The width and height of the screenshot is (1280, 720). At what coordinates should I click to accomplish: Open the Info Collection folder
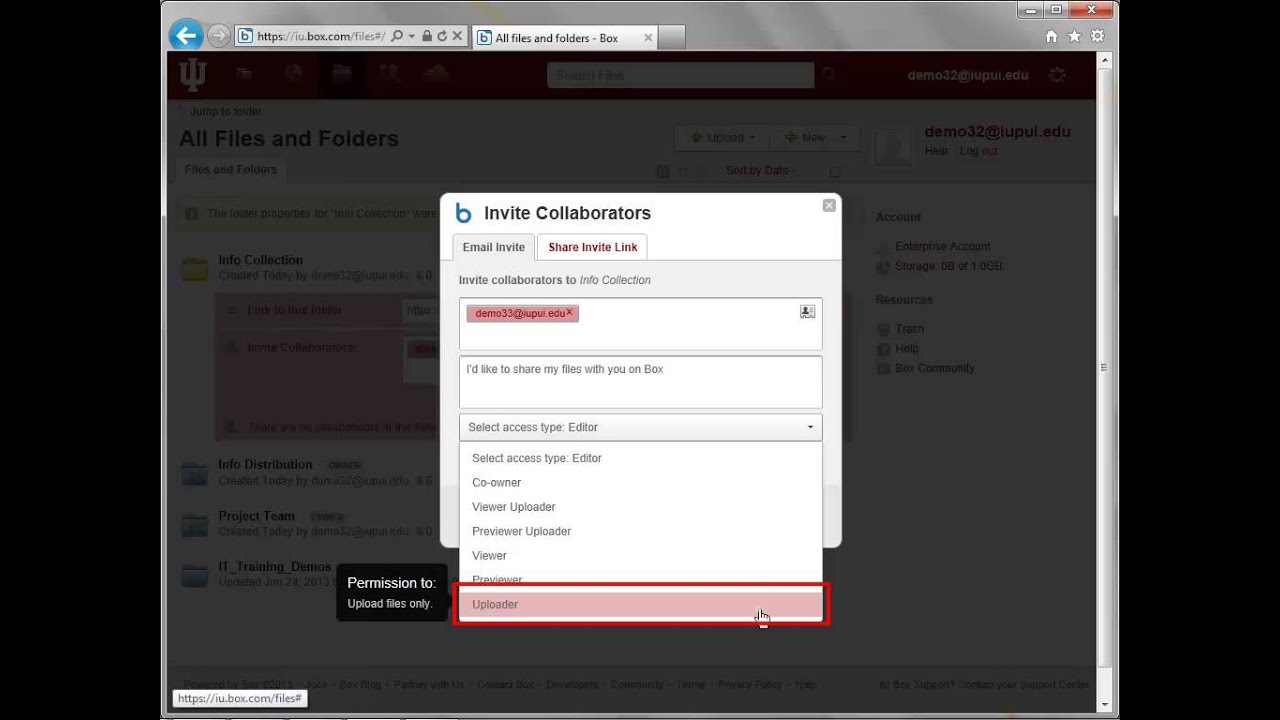(x=260, y=260)
